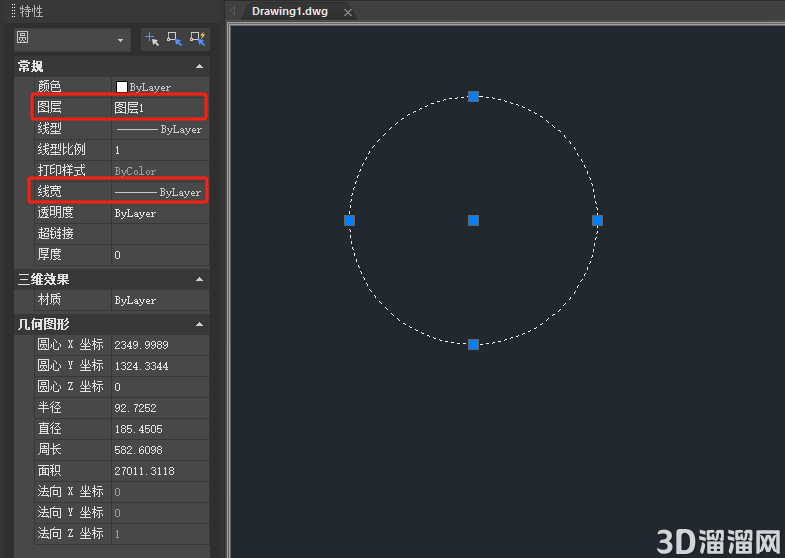The width and height of the screenshot is (785, 558).
Task: Click the white ByLayer color swatch
Action: 122,87
